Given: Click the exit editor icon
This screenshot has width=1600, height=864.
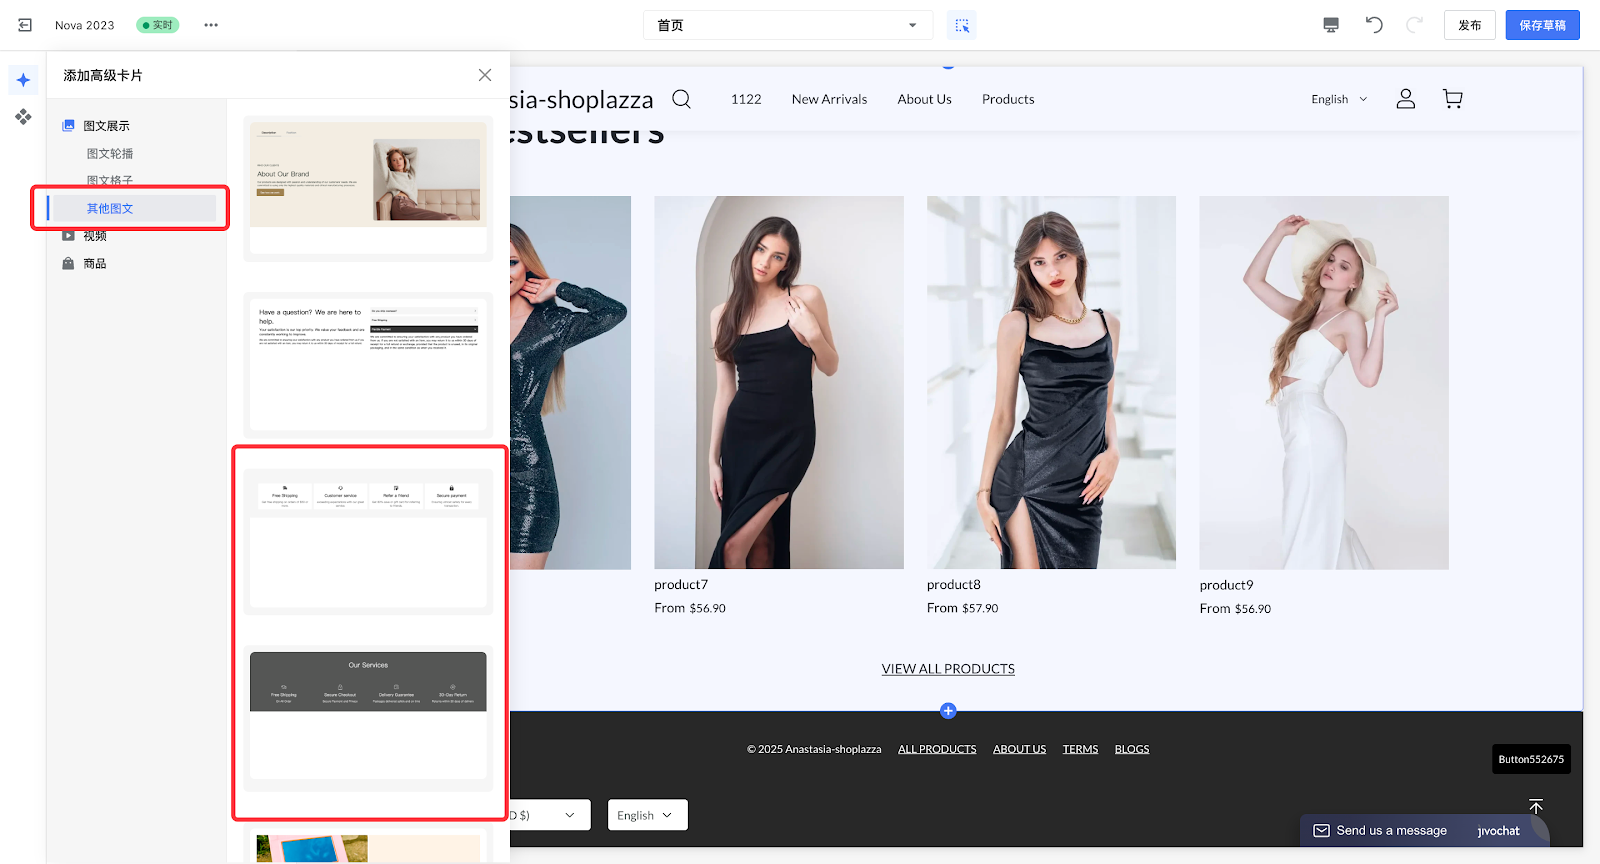Looking at the screenshot, I should tap(25, 25).
